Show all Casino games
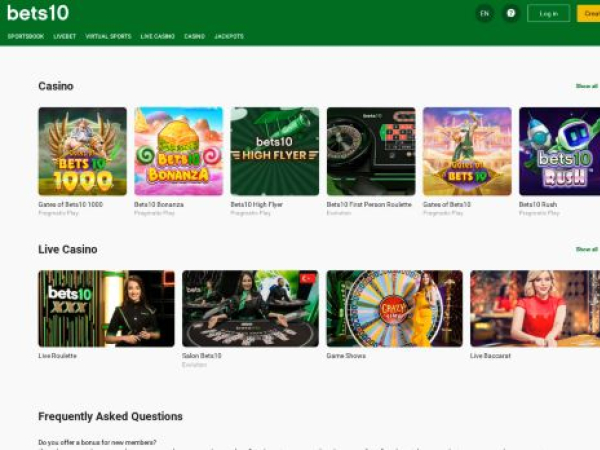The width and height of the screenshot is (600, 450). 587,86
